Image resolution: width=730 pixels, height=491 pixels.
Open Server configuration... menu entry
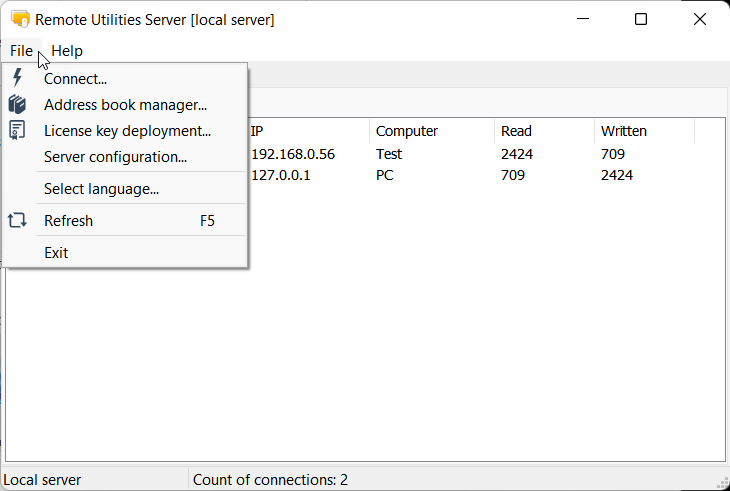(115, 157)
